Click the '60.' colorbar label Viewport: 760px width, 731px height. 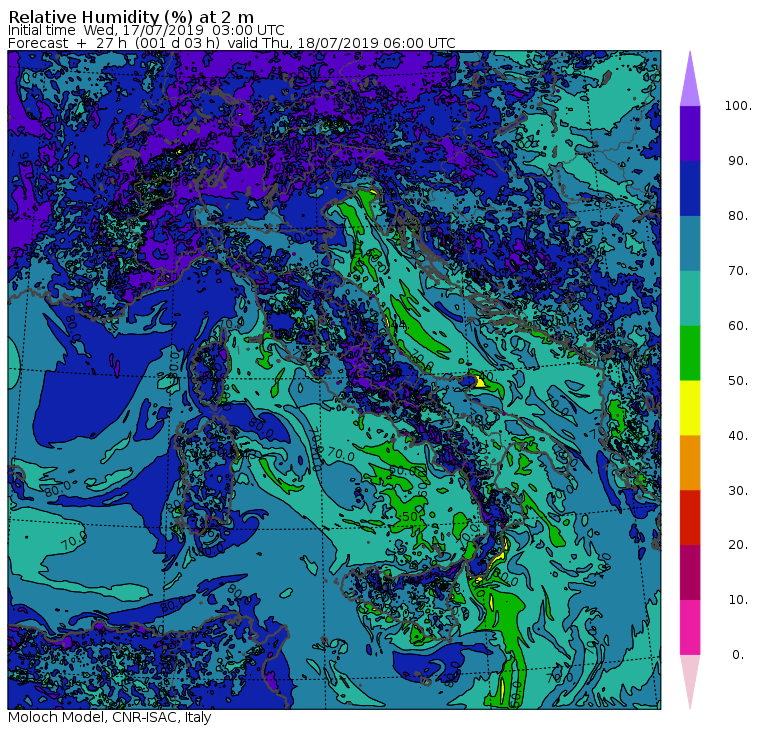pos(738,325)
